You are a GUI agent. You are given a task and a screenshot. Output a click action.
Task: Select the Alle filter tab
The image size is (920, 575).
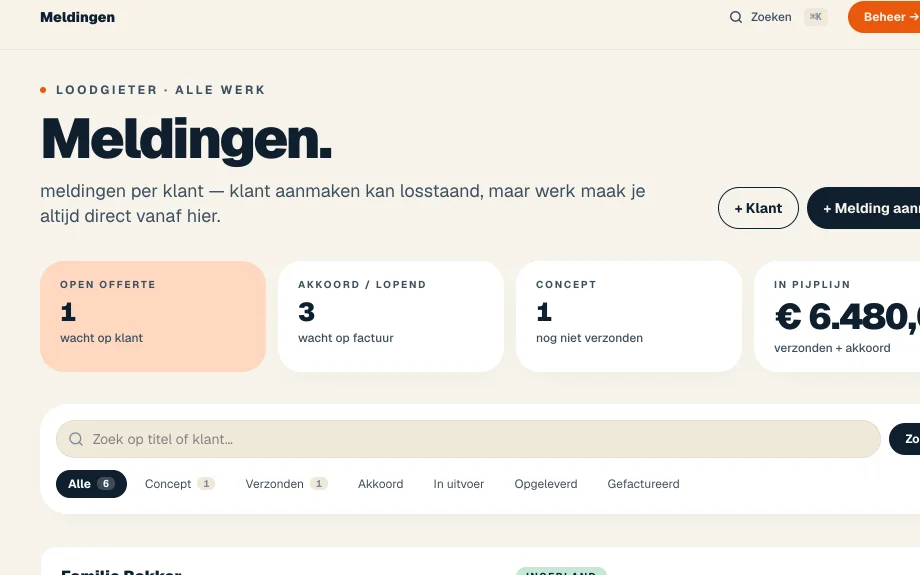click(x=92, y=484)
